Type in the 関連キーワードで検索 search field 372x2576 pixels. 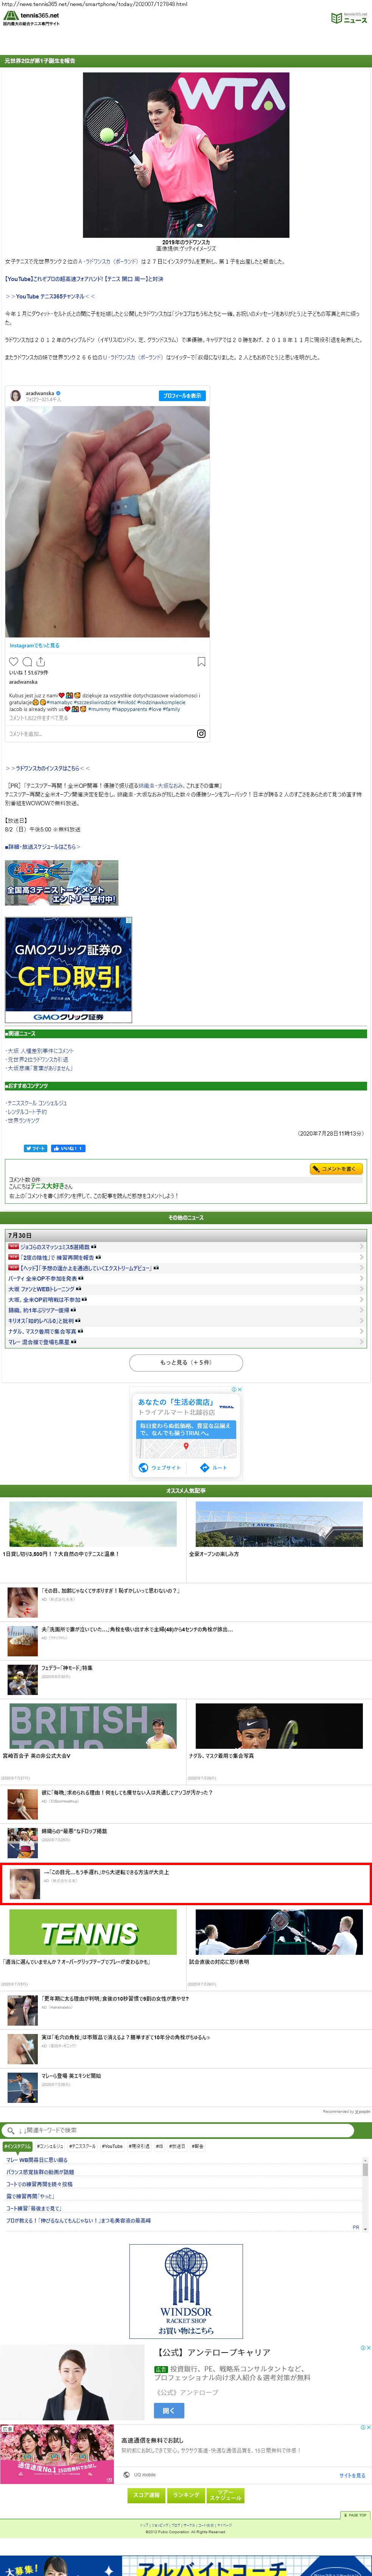click(x=190, y=2130)
